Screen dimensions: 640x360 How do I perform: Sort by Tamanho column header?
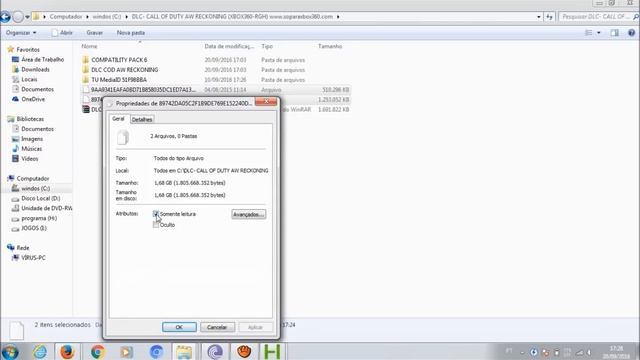click(x=330, y=47)
